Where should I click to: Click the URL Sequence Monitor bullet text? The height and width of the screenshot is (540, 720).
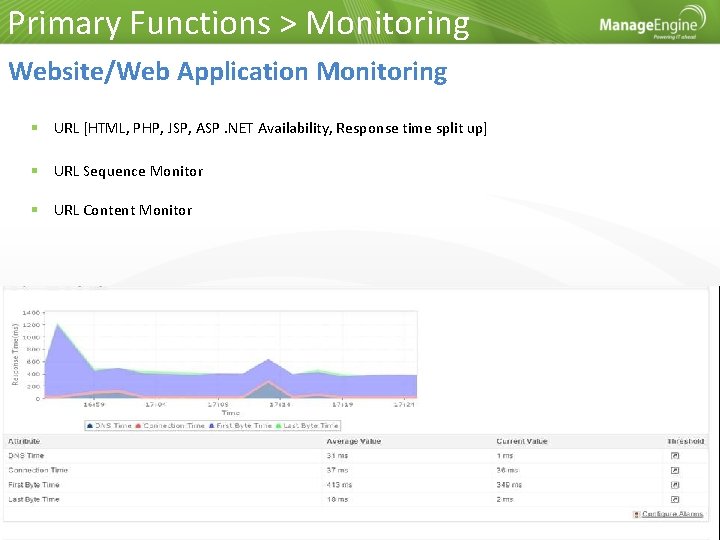pyautogui.click(x=128, y=171)
